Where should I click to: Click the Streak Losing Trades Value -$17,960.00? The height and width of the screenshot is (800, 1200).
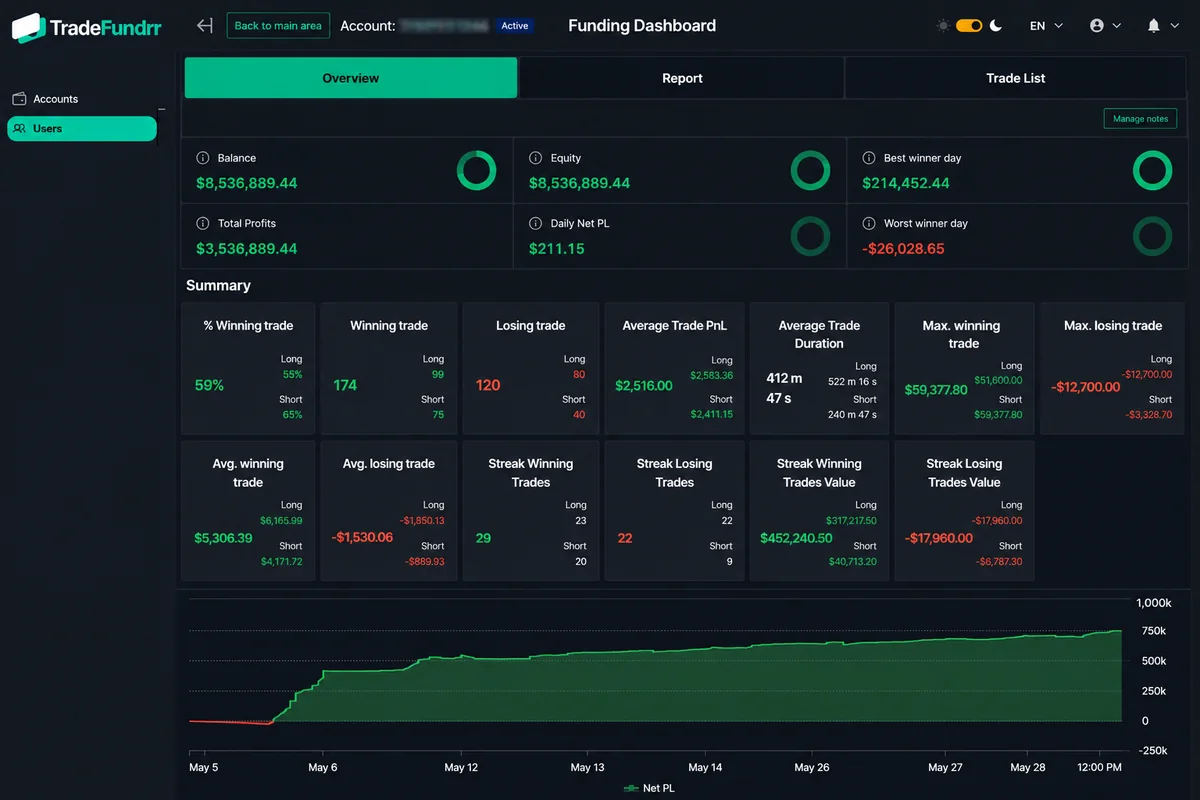pos(939,538)
